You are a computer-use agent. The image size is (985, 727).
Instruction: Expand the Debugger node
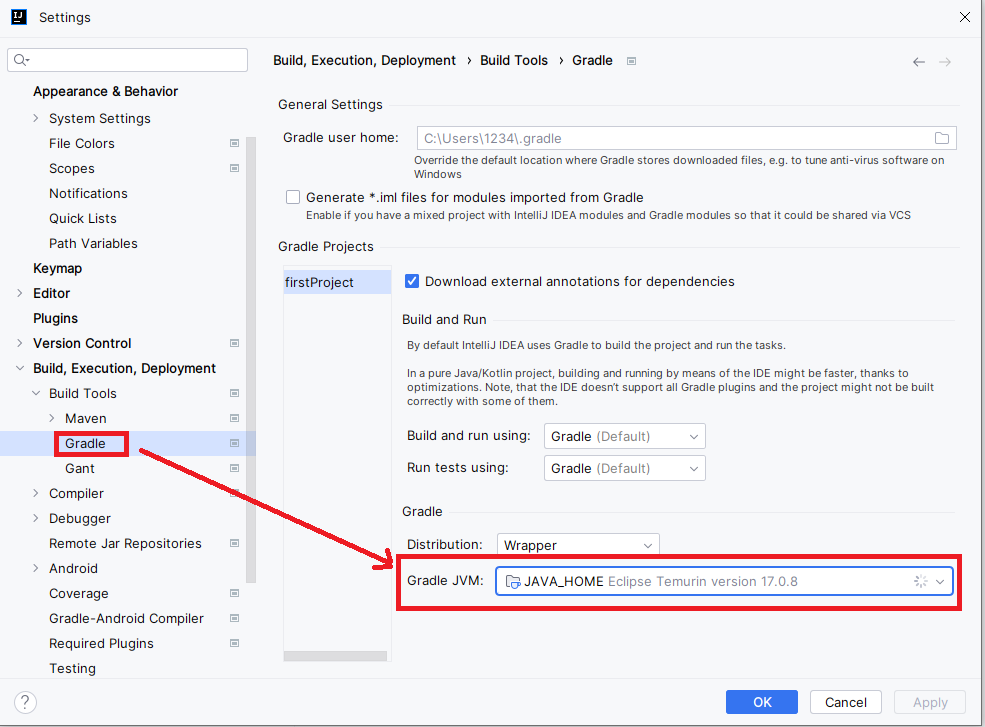[x=36, y=518]
